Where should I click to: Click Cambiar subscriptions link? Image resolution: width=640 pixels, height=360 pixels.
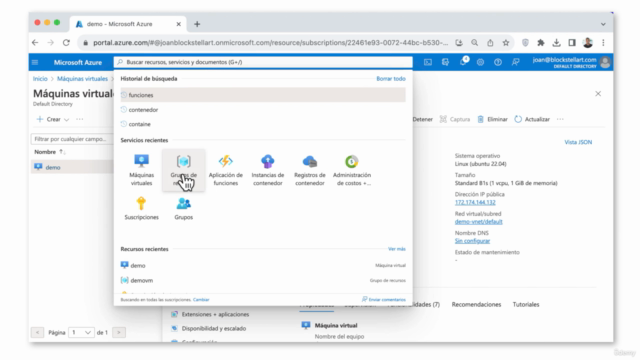pyautogui.click(x=201, y=300)
